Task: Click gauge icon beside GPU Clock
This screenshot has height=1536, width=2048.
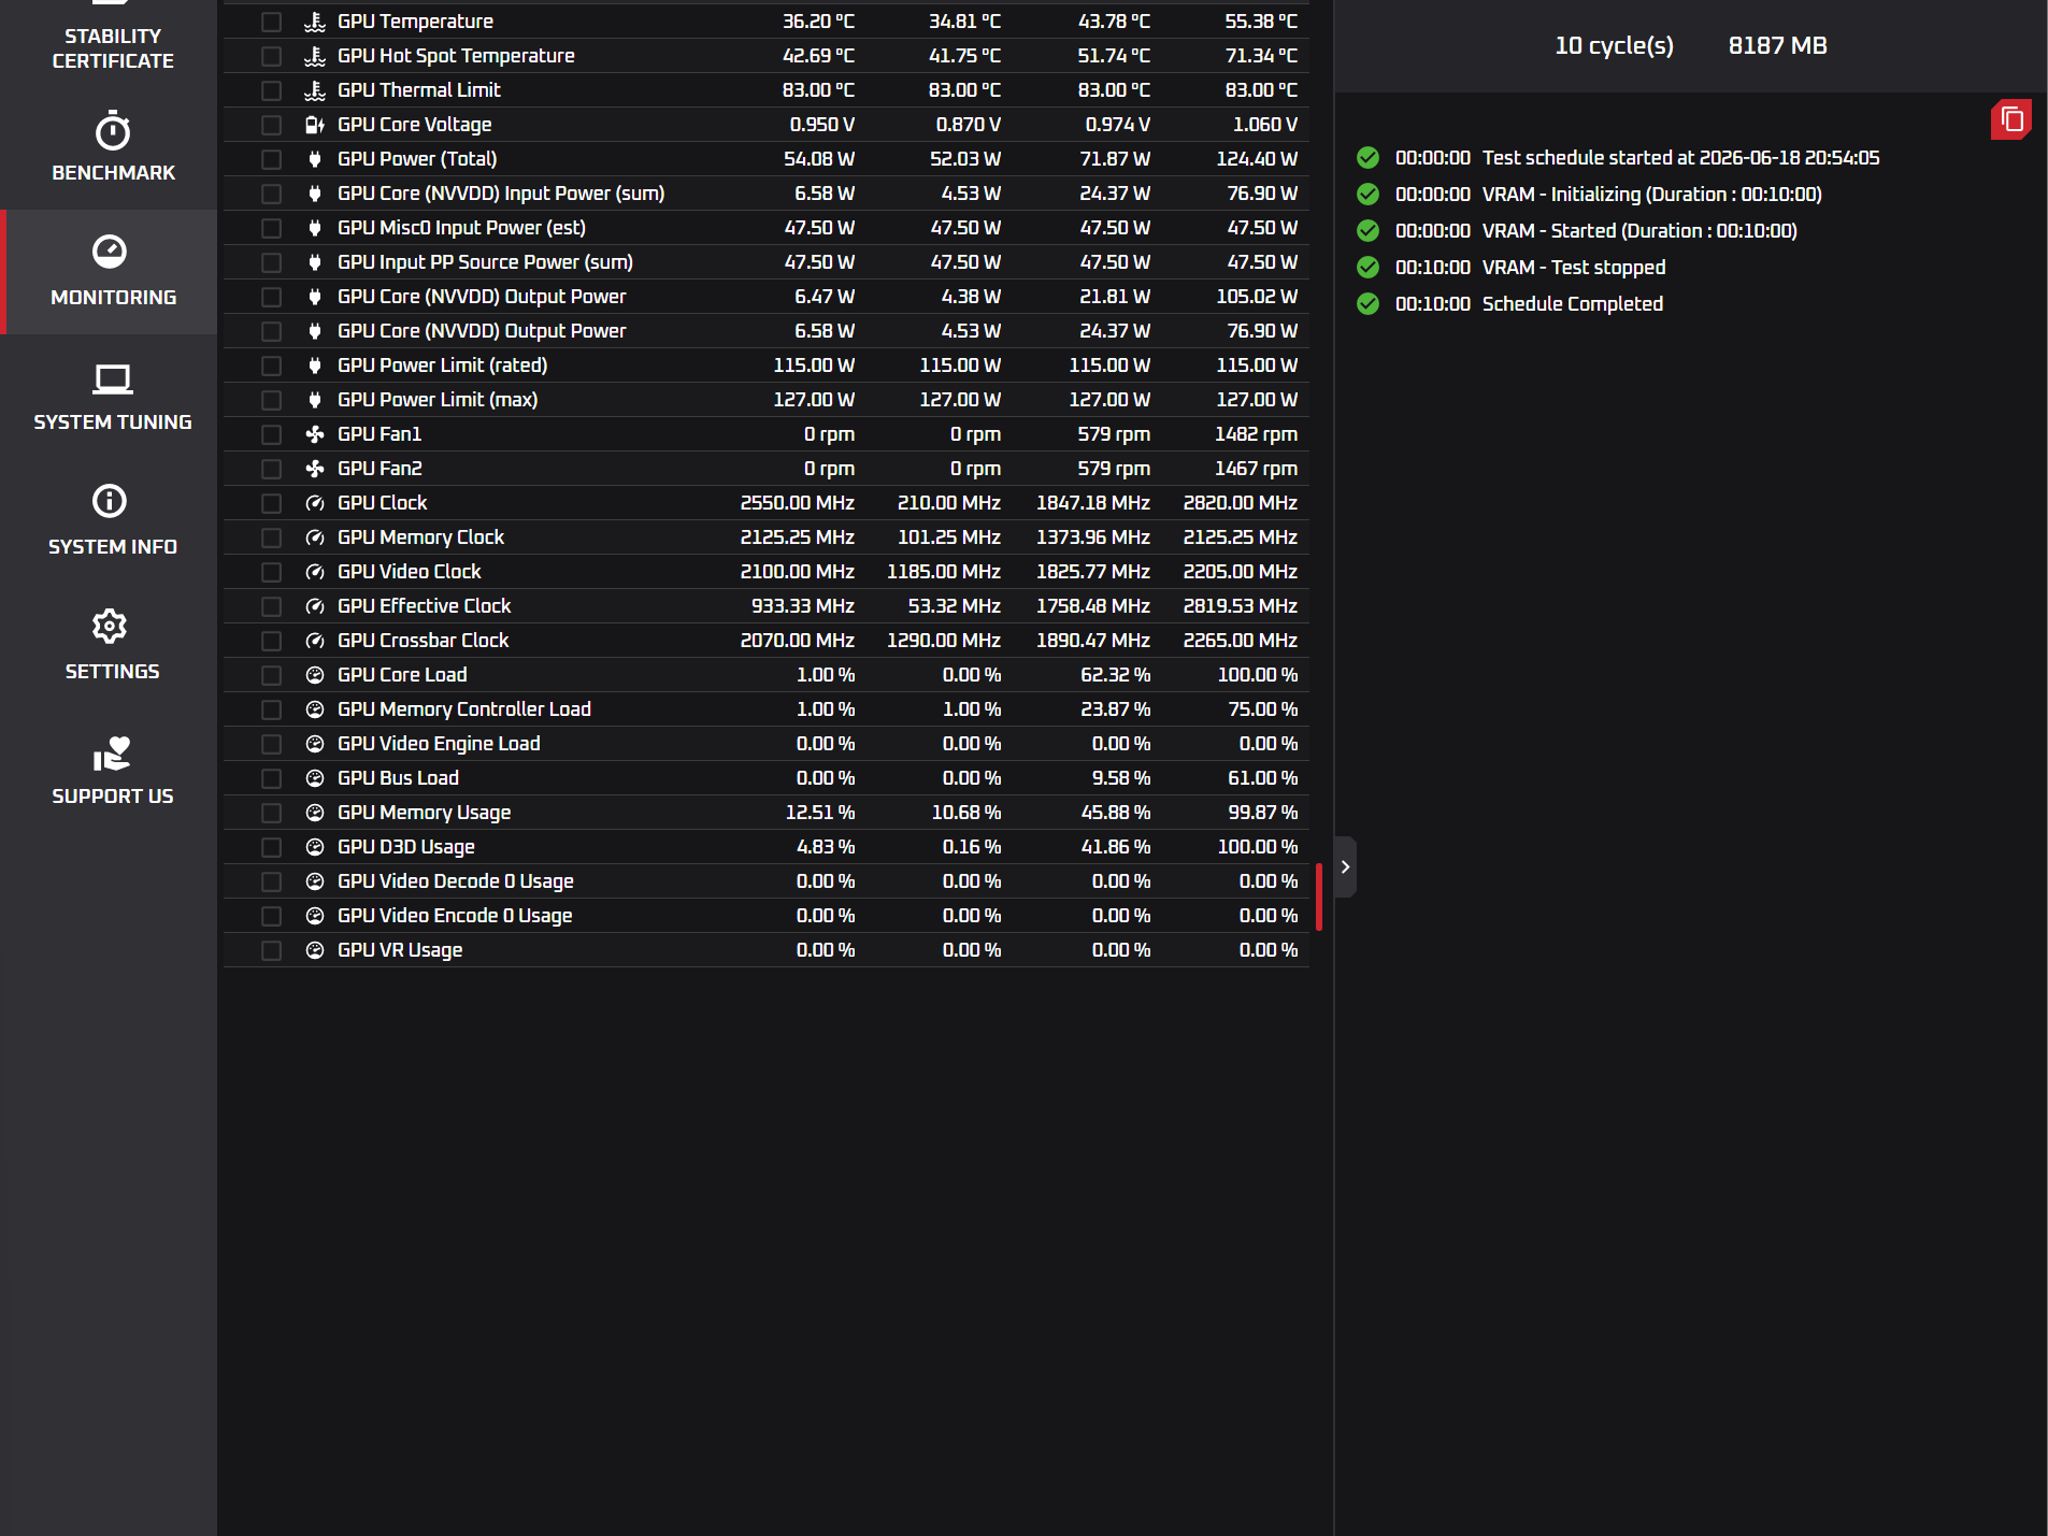Action: [315, 503]
